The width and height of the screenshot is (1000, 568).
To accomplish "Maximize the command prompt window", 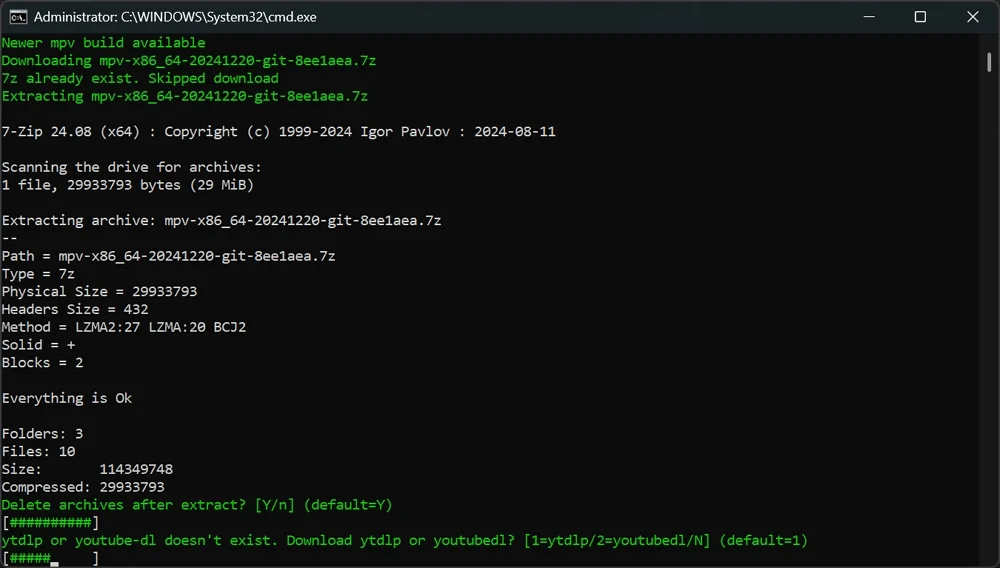I will click(920, 17).
